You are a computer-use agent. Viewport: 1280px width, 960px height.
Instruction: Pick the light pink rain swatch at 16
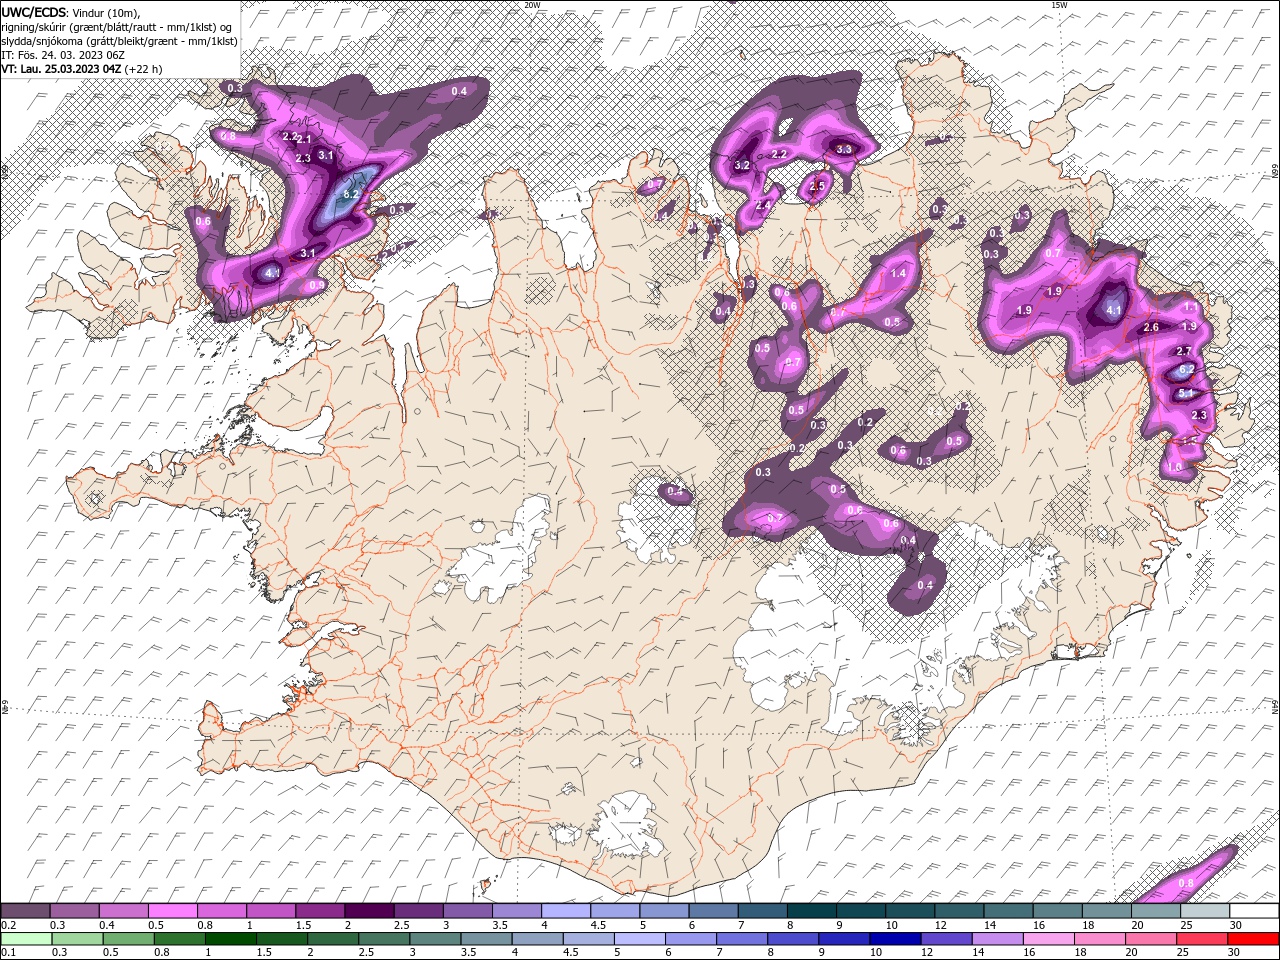point(1048,938)
